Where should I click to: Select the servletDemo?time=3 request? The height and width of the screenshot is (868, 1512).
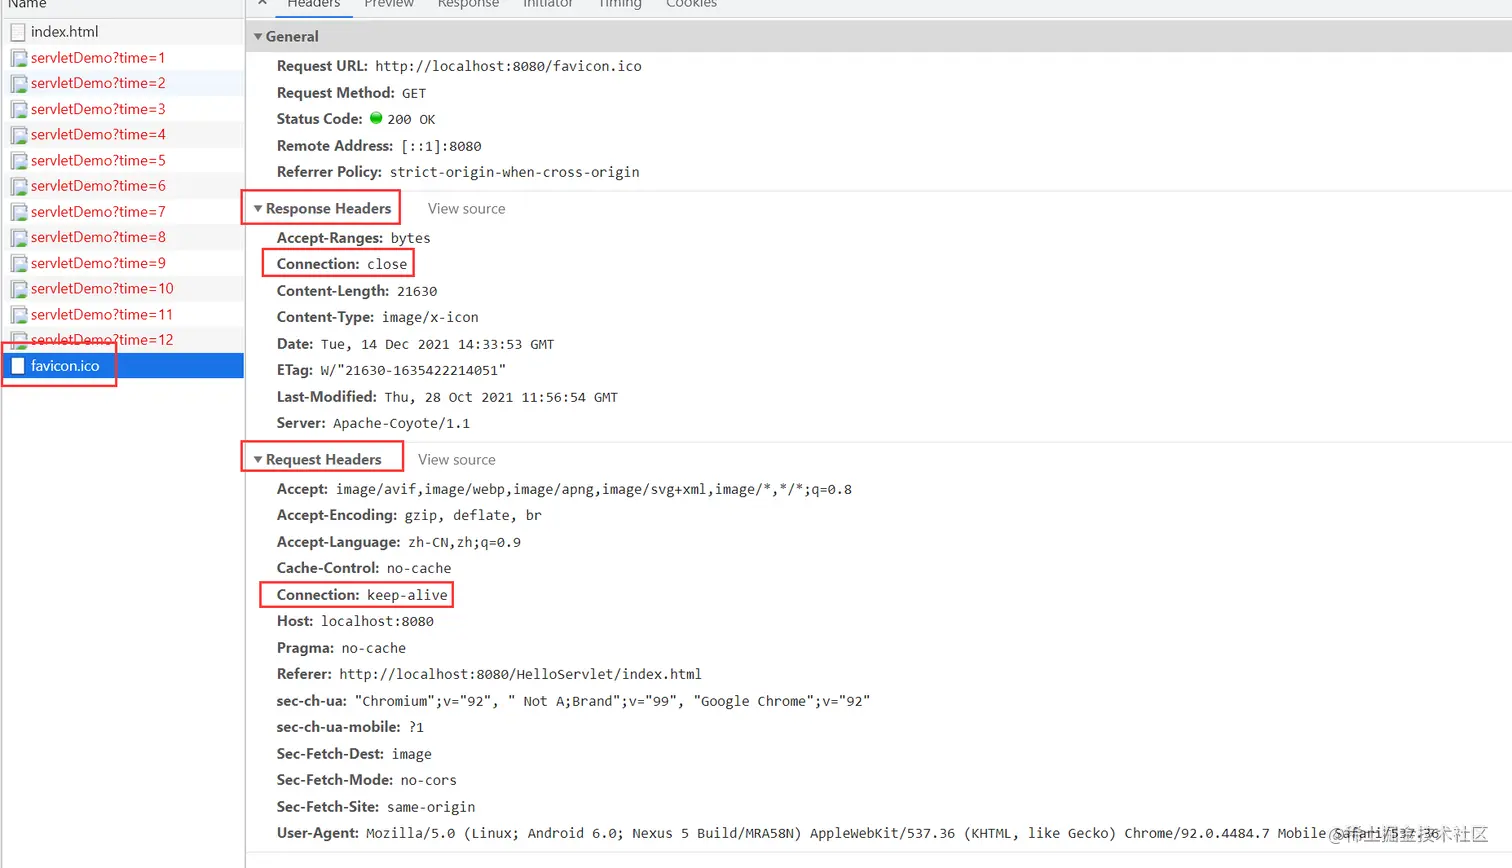point(123,109)
